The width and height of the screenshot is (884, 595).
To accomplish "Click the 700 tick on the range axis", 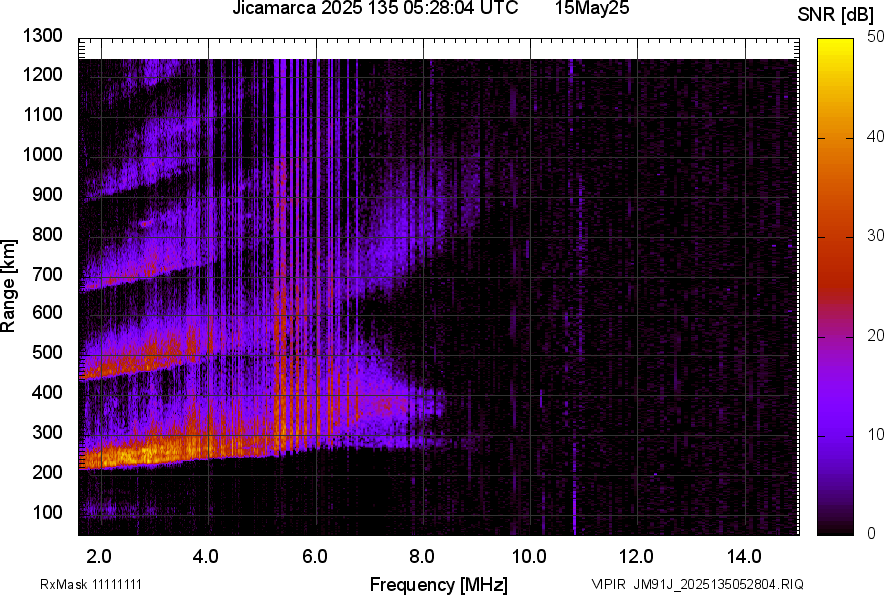I will (50, 274).
